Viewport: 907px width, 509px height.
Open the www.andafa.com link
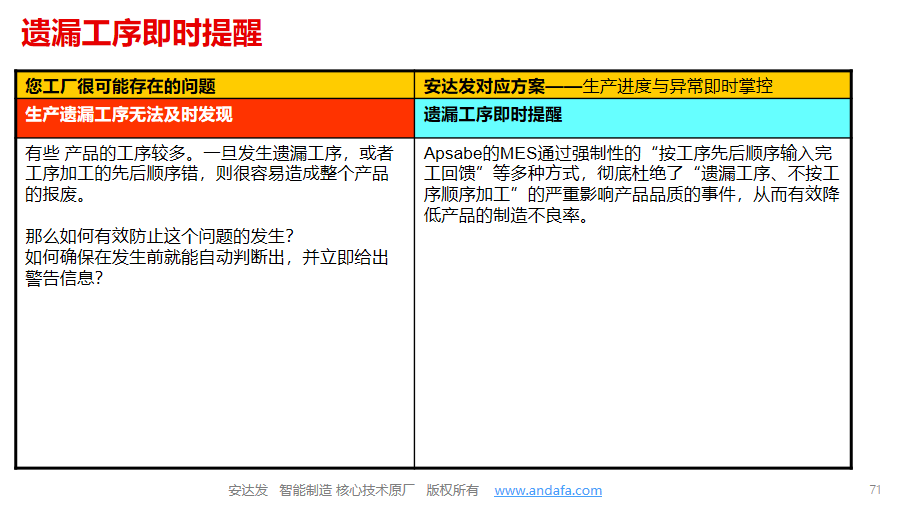548,490
